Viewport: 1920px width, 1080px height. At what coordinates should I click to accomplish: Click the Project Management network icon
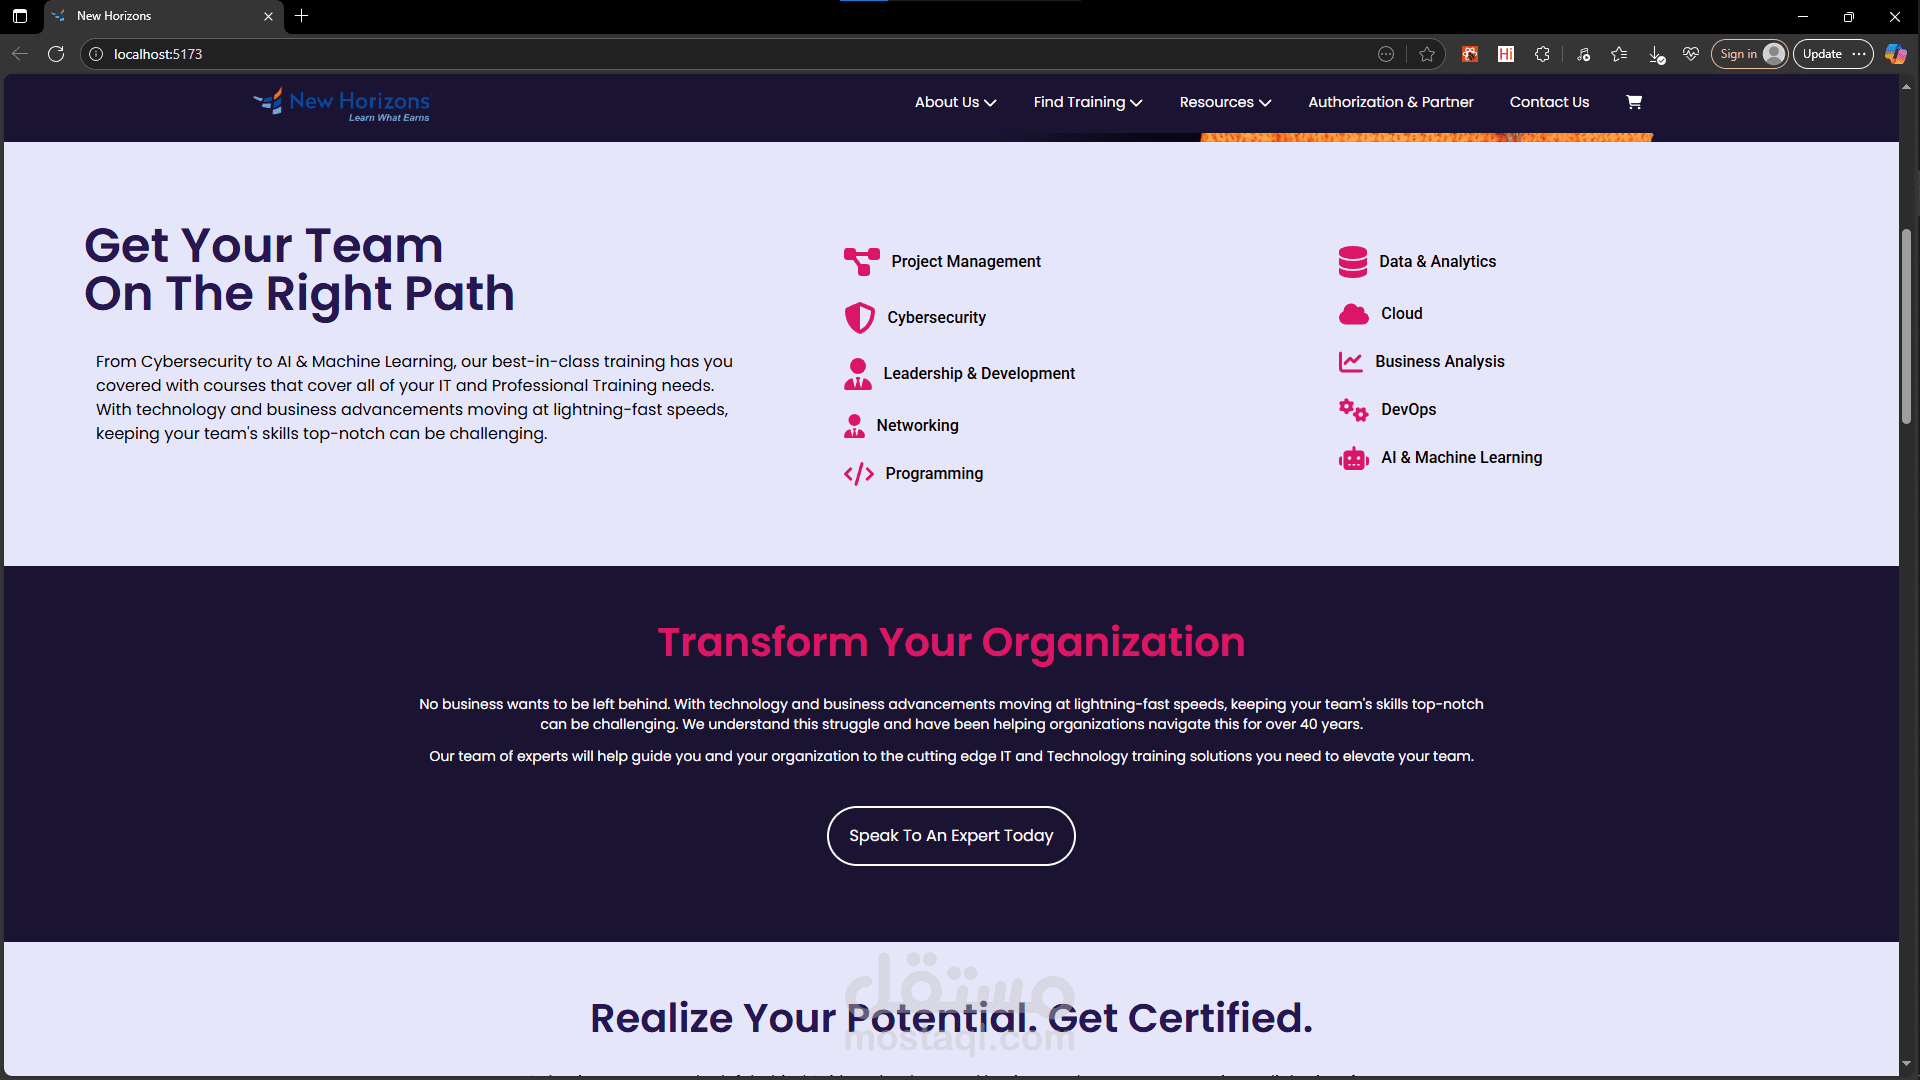pyautogui.click(x=861, y=261)
